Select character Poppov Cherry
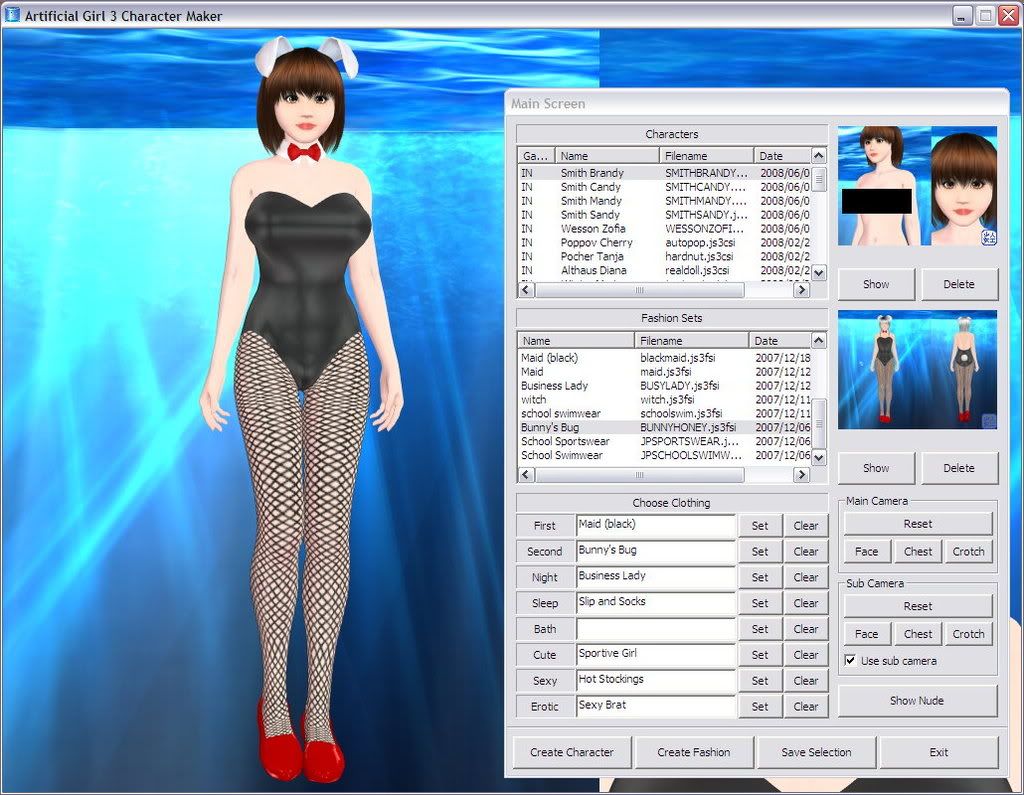This screenshot has width=1024, height=795. 665,242
